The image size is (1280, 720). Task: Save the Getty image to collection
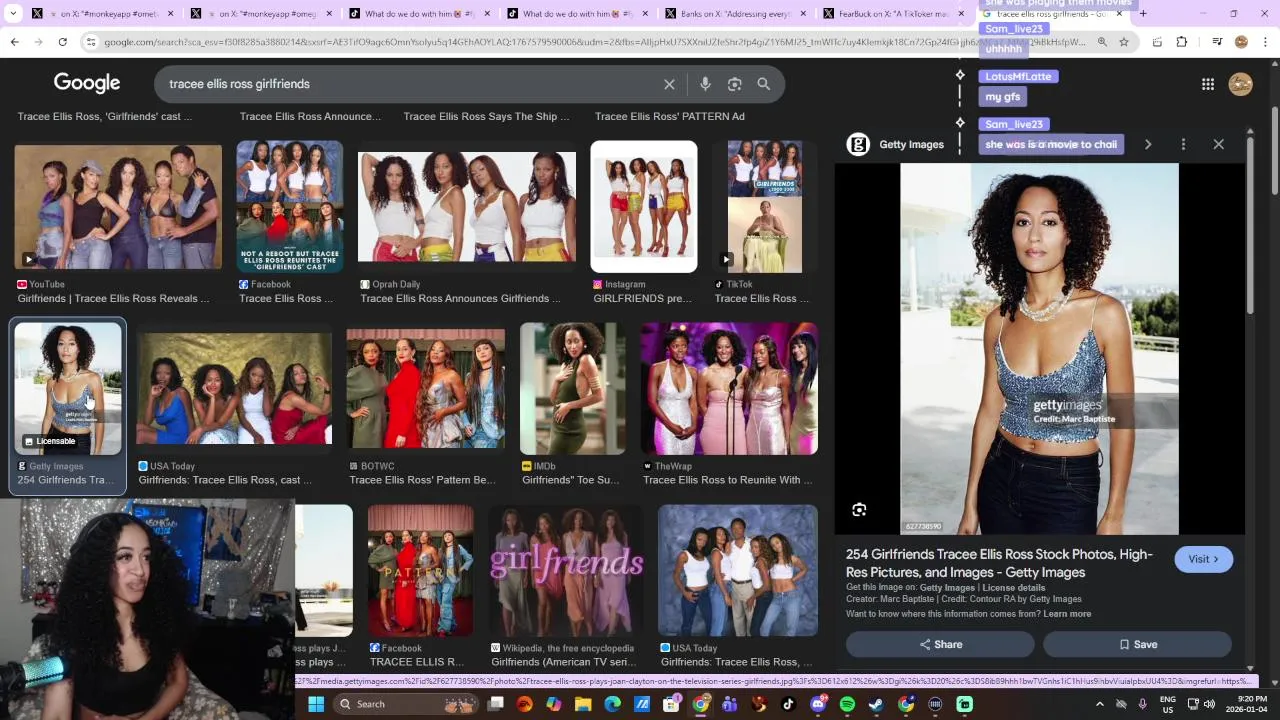[1138, 645]
